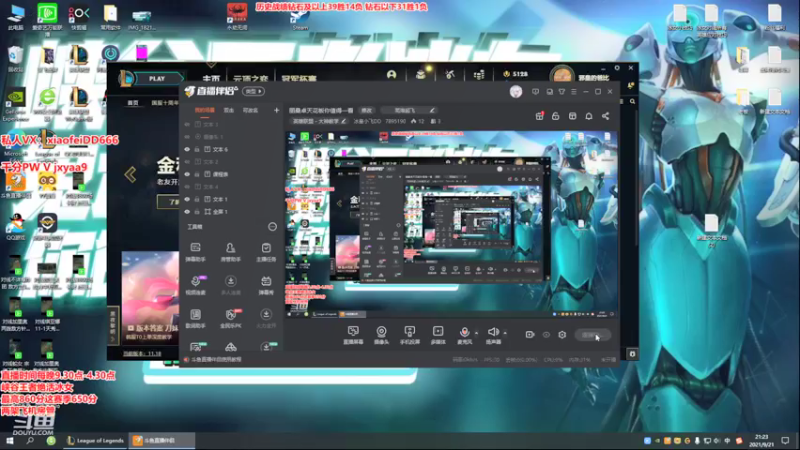Open the 歌词助手 tool
This screenshot has height=450, width=800.
click(x=195, y=318)
